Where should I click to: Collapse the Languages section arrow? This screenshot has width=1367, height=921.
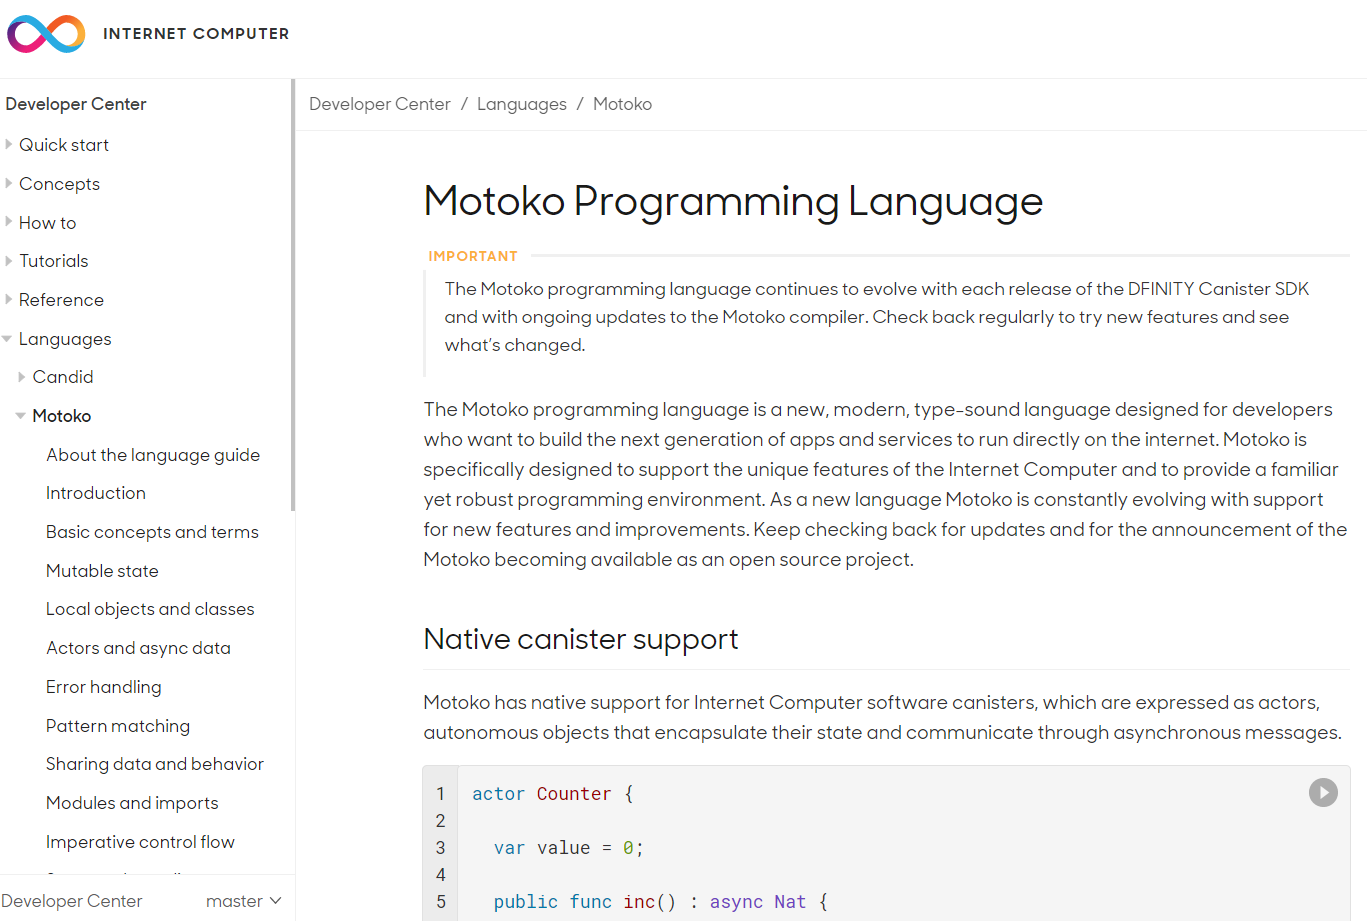(x=8, y=339)
